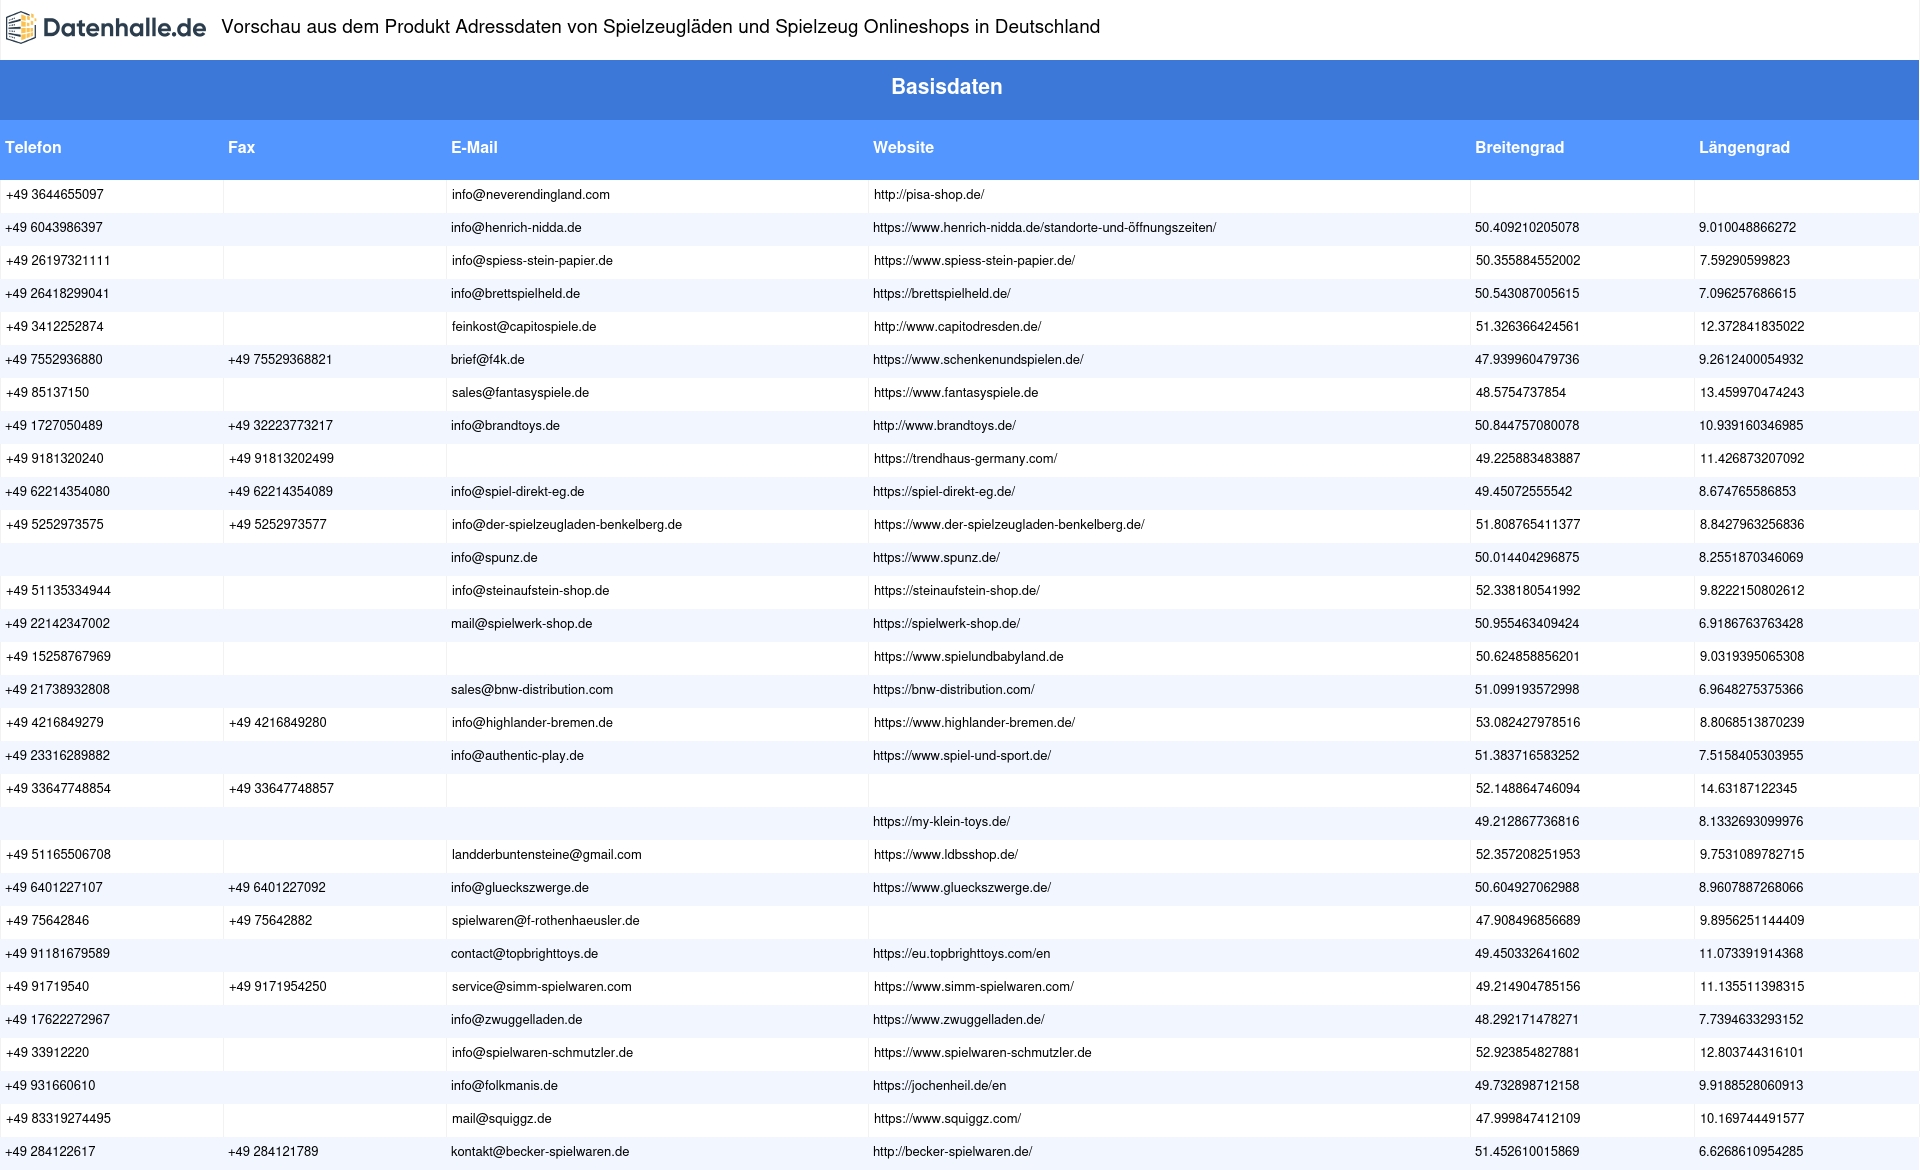
Task: Click the Vorschau aus dem Produkt title text
Action: click(660, 27)
